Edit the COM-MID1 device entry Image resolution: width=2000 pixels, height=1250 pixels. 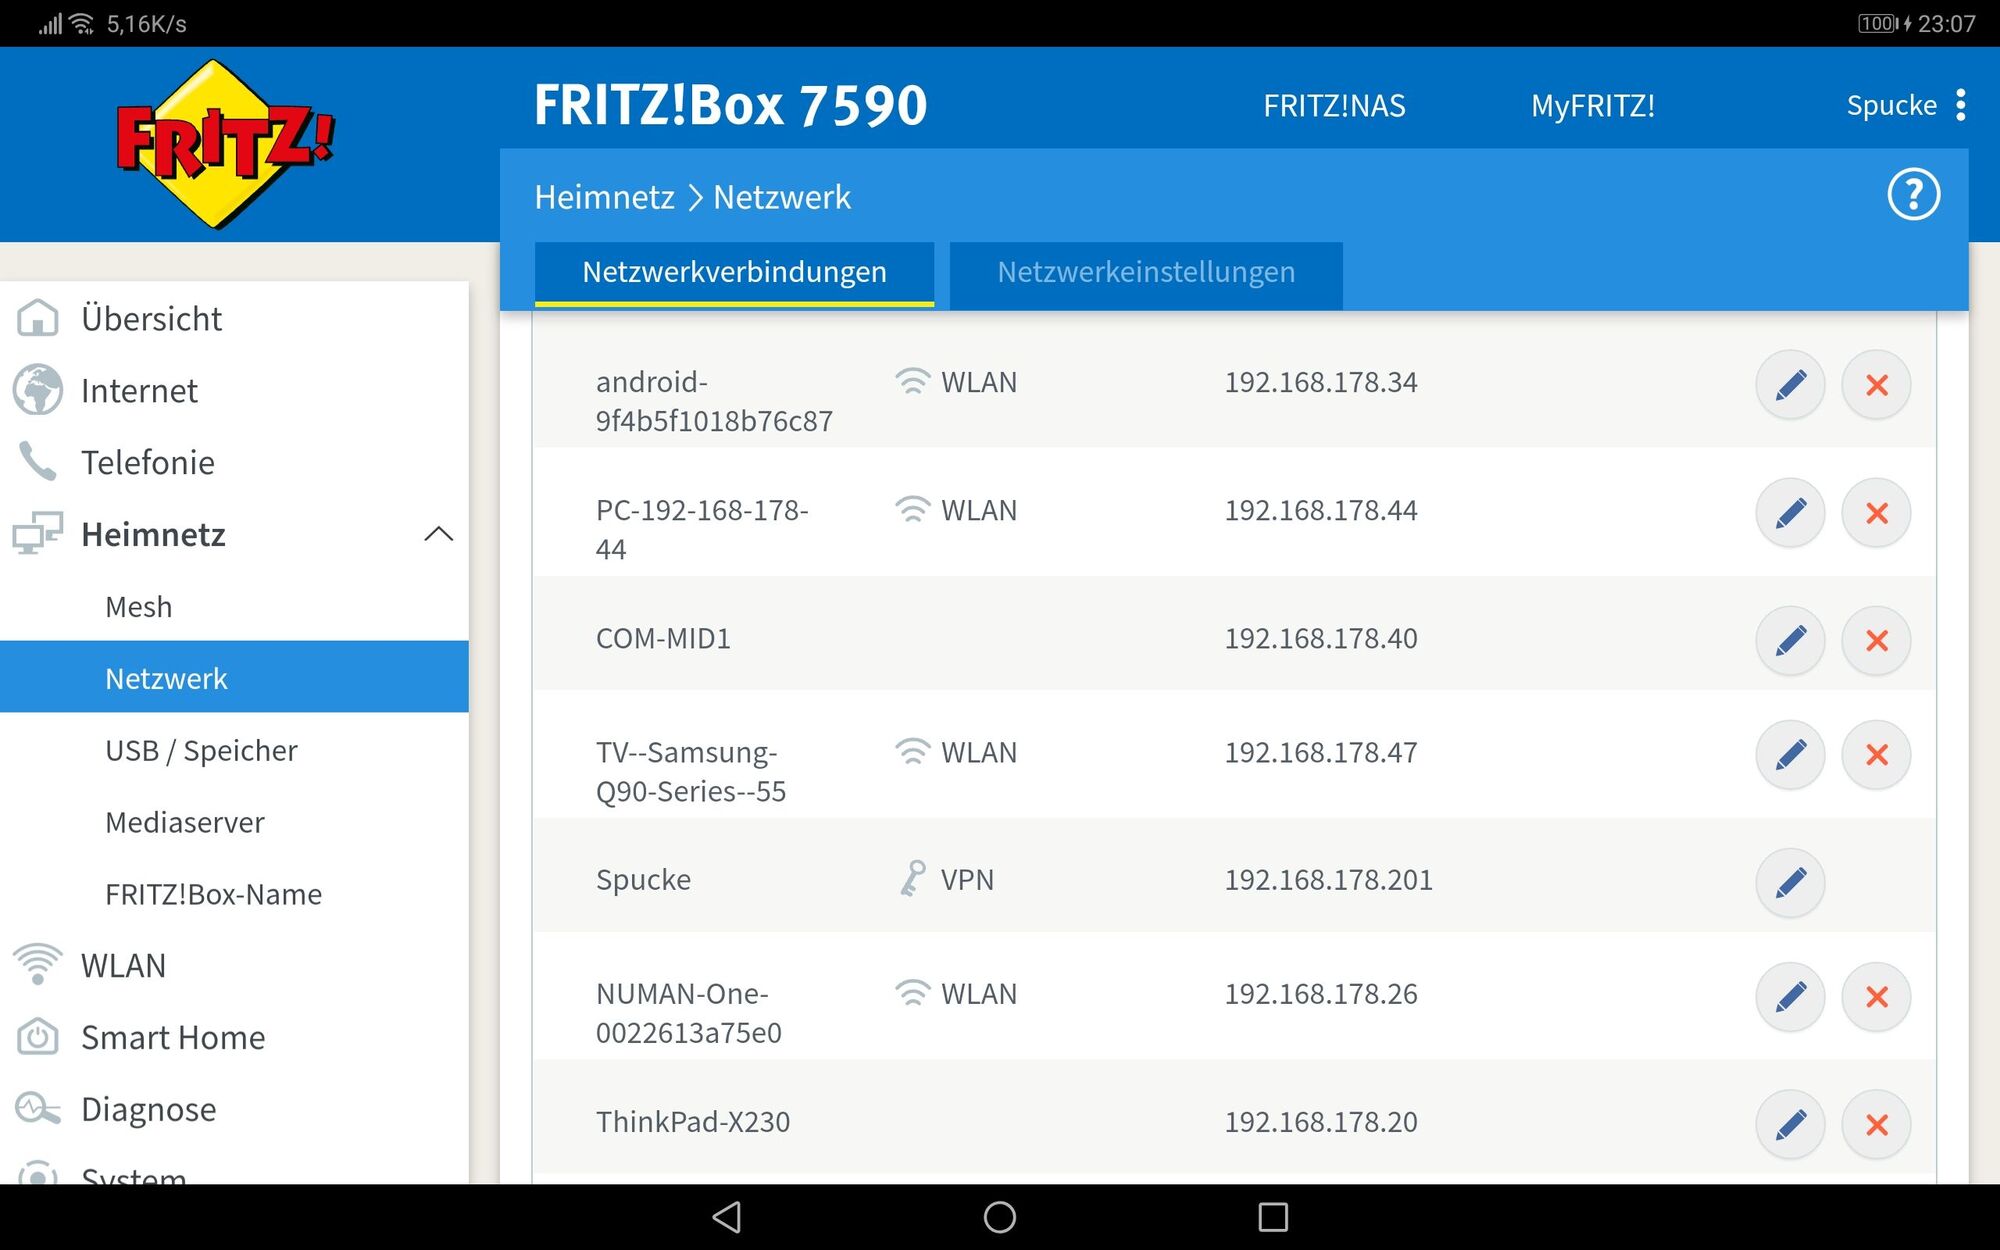point(1790,640)
